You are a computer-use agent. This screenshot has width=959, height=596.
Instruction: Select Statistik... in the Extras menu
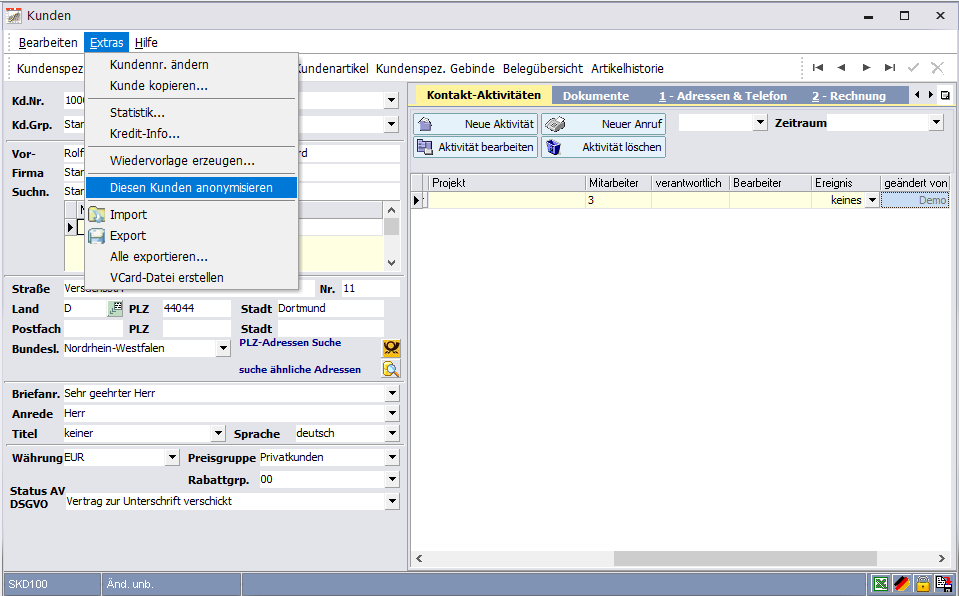[x=191, y=113]
